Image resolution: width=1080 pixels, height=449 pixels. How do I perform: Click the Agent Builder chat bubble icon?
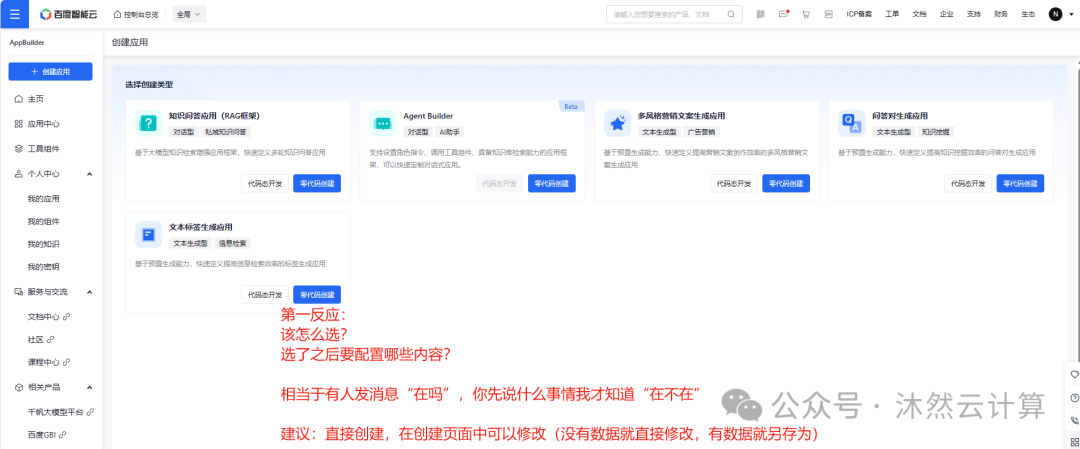(x=383, y=123)
